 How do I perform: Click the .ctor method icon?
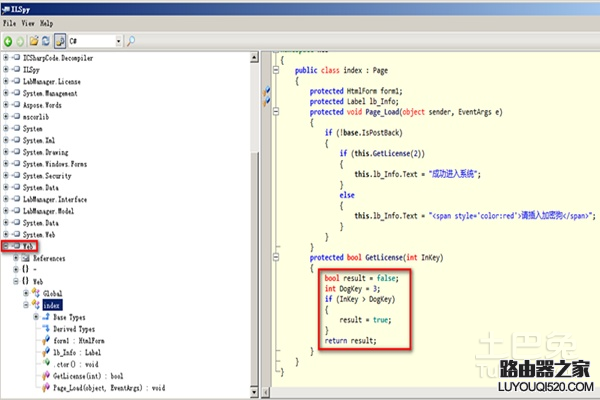(x=46, y=363)
